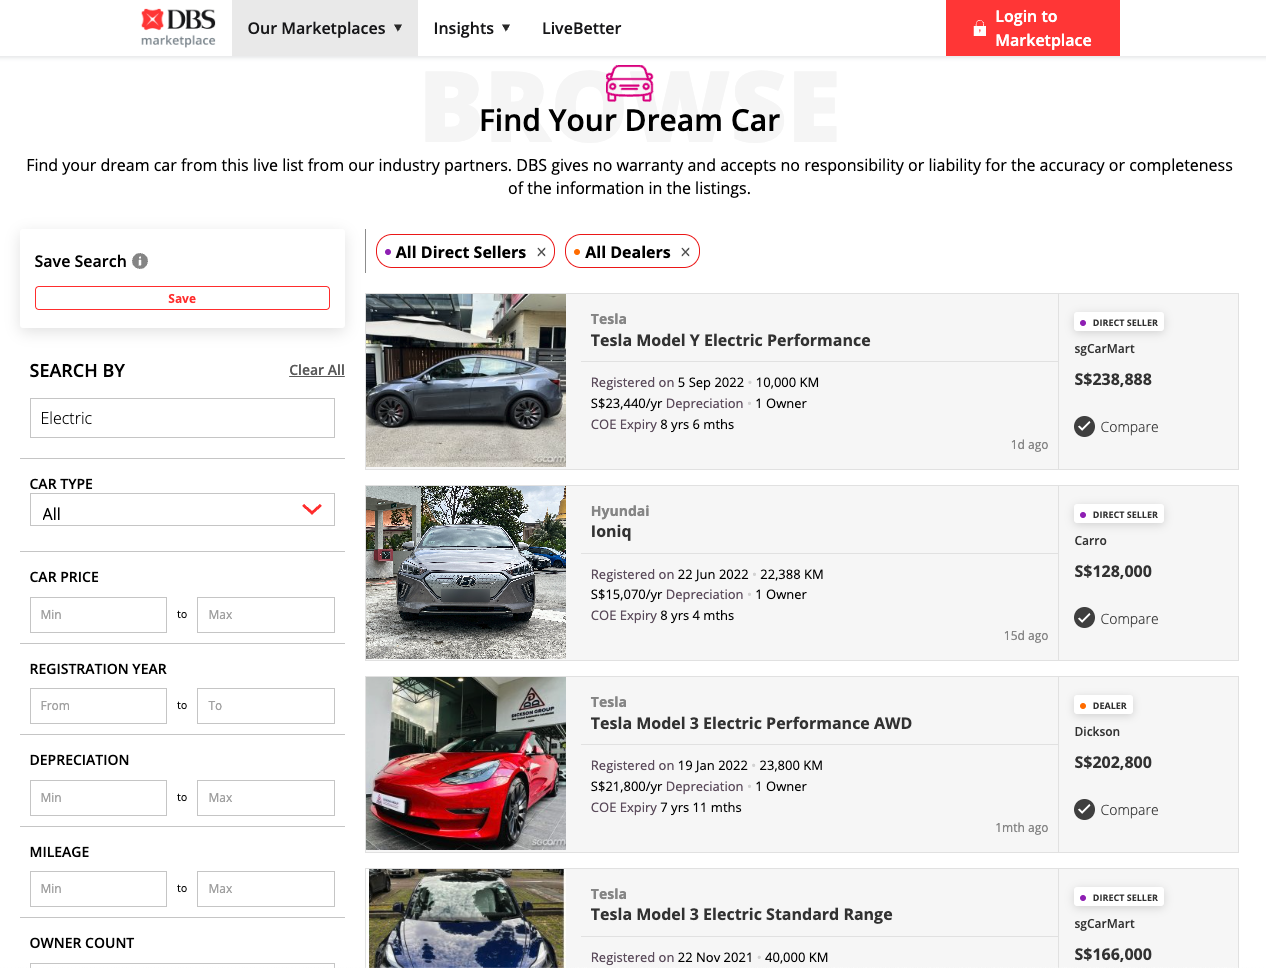The image size is (1266, 968).
Task: Click the S$238,888 price
Action: pyautogui.click(x=1113, y=379)
